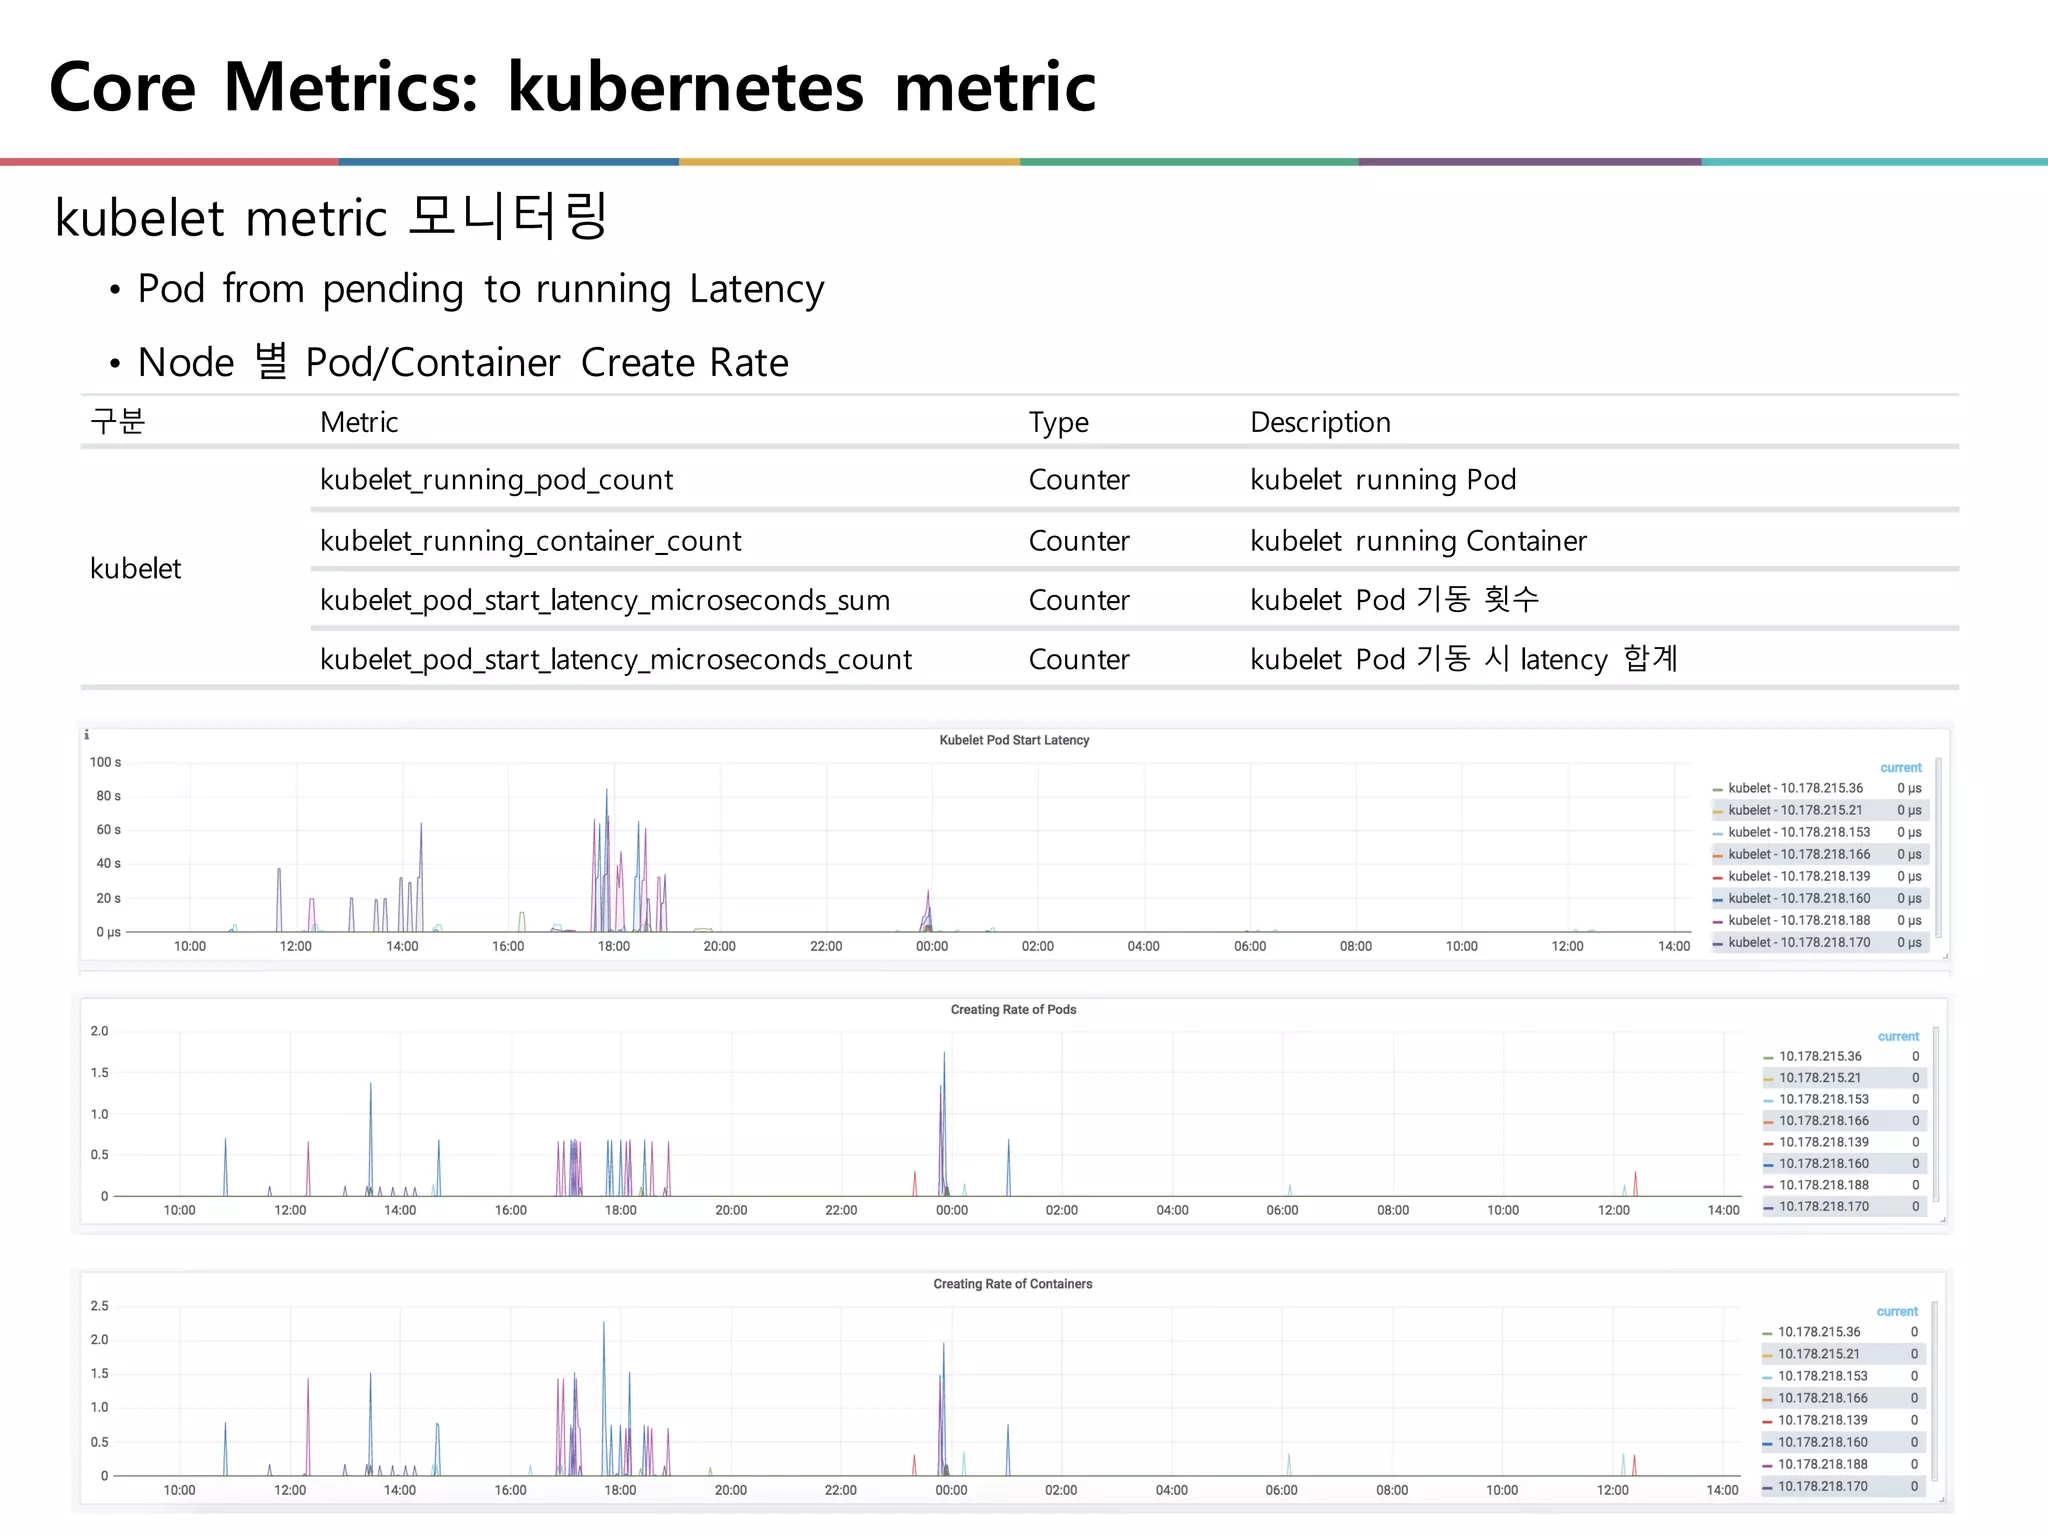Viewport: 2048px width, 1536px height.
Task: Click resize handle of Kubelet Pod Start Latency panel
Action: pyautogui.click(x=1945, y=956)
